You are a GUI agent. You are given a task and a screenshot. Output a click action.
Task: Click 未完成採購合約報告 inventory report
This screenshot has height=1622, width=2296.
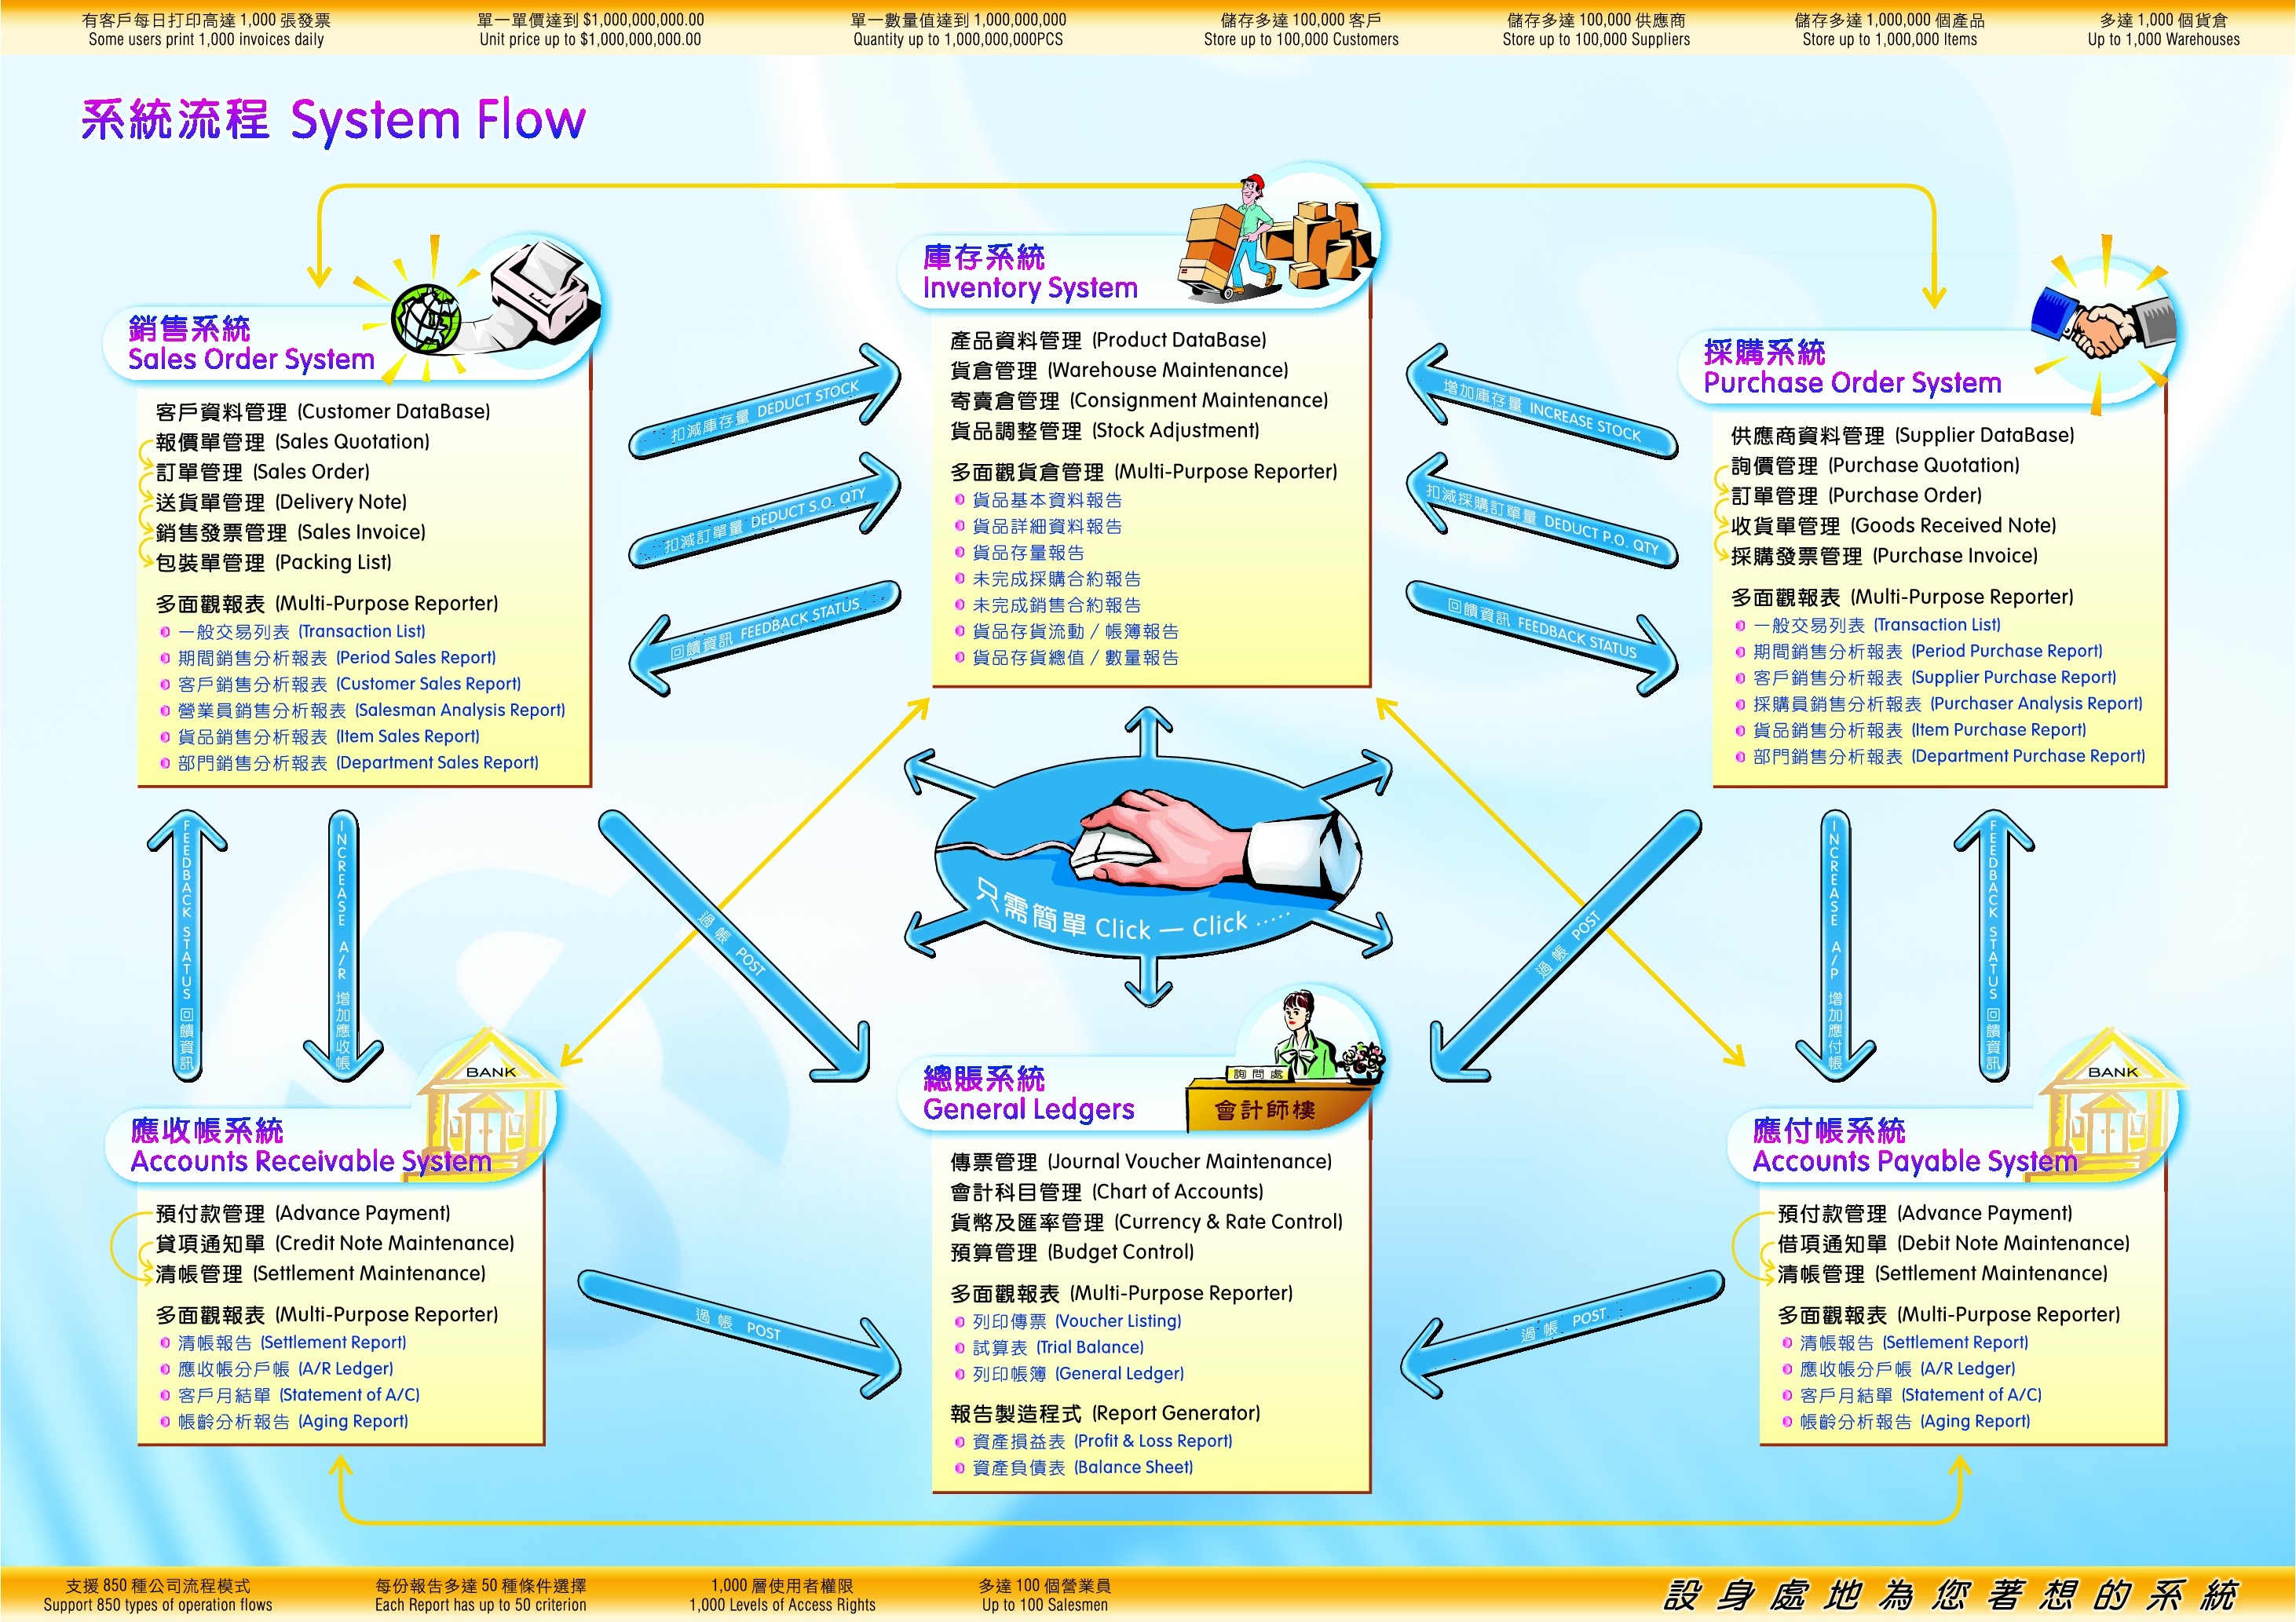coord(1056,578)
